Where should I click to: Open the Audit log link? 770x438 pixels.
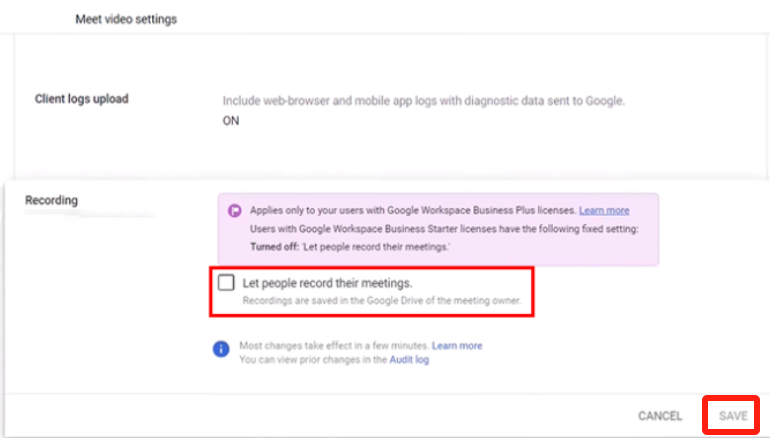(409, 359)
